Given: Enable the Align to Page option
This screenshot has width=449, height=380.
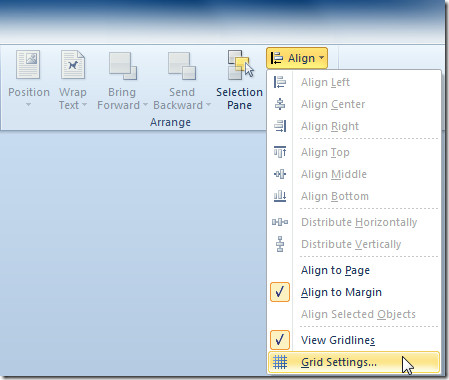Looking at the screenshot, I should click(x=335, y=270).
